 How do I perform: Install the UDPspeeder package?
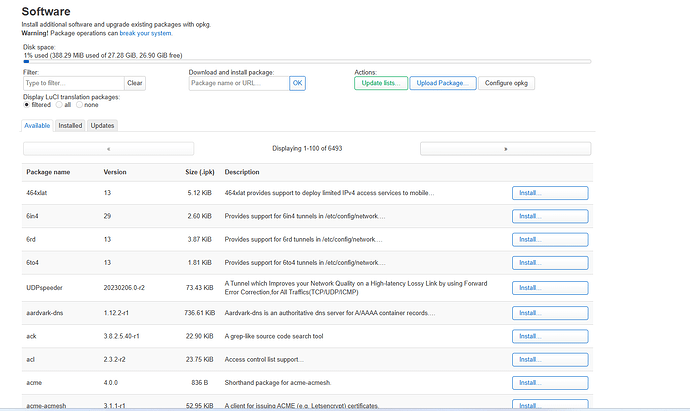coord(549,288)
